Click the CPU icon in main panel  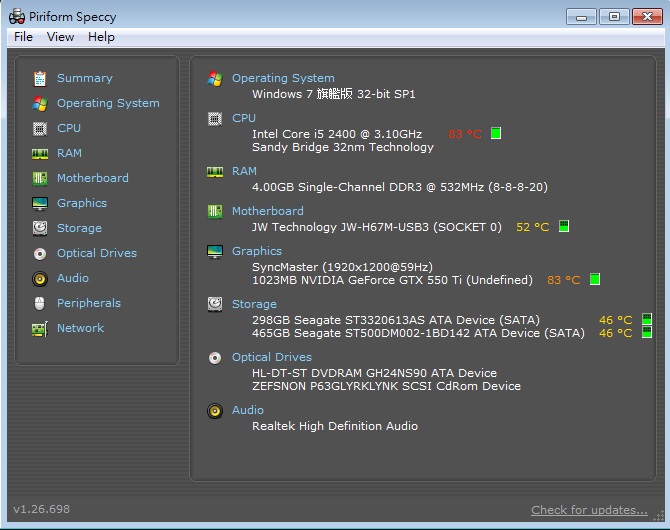tap(215, 119)
